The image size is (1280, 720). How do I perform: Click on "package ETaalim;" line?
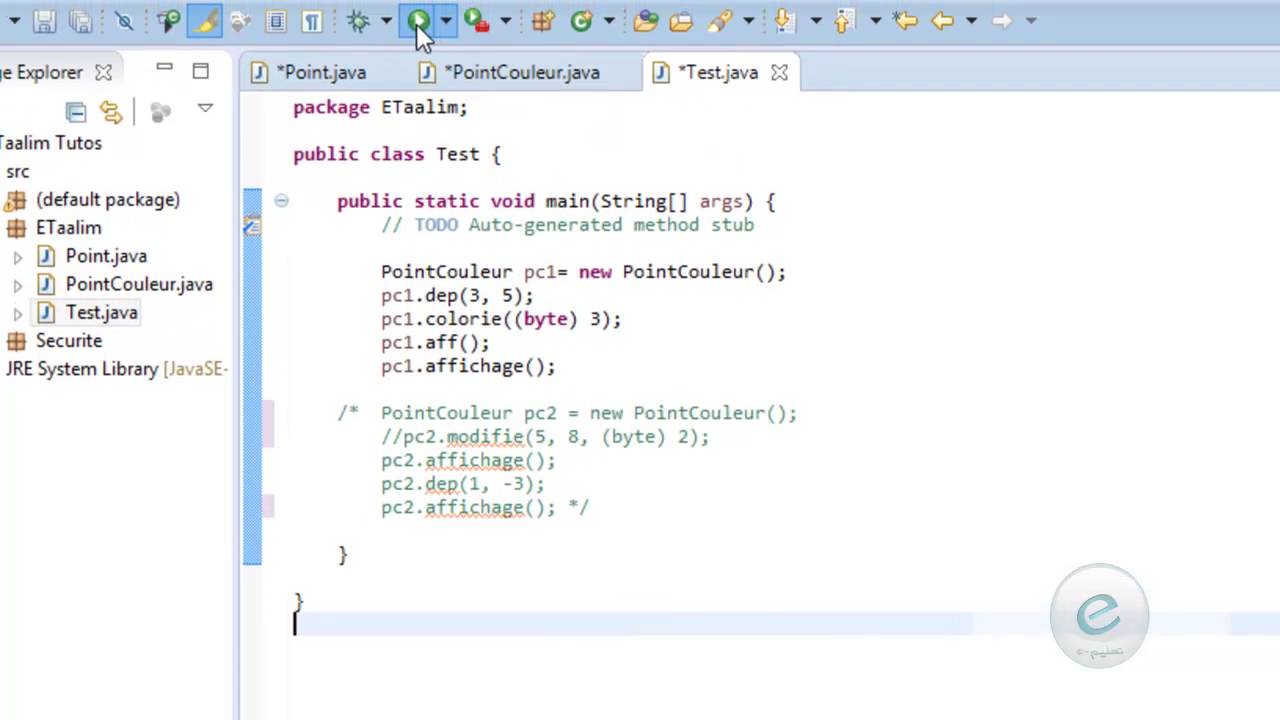pos(380,107)
